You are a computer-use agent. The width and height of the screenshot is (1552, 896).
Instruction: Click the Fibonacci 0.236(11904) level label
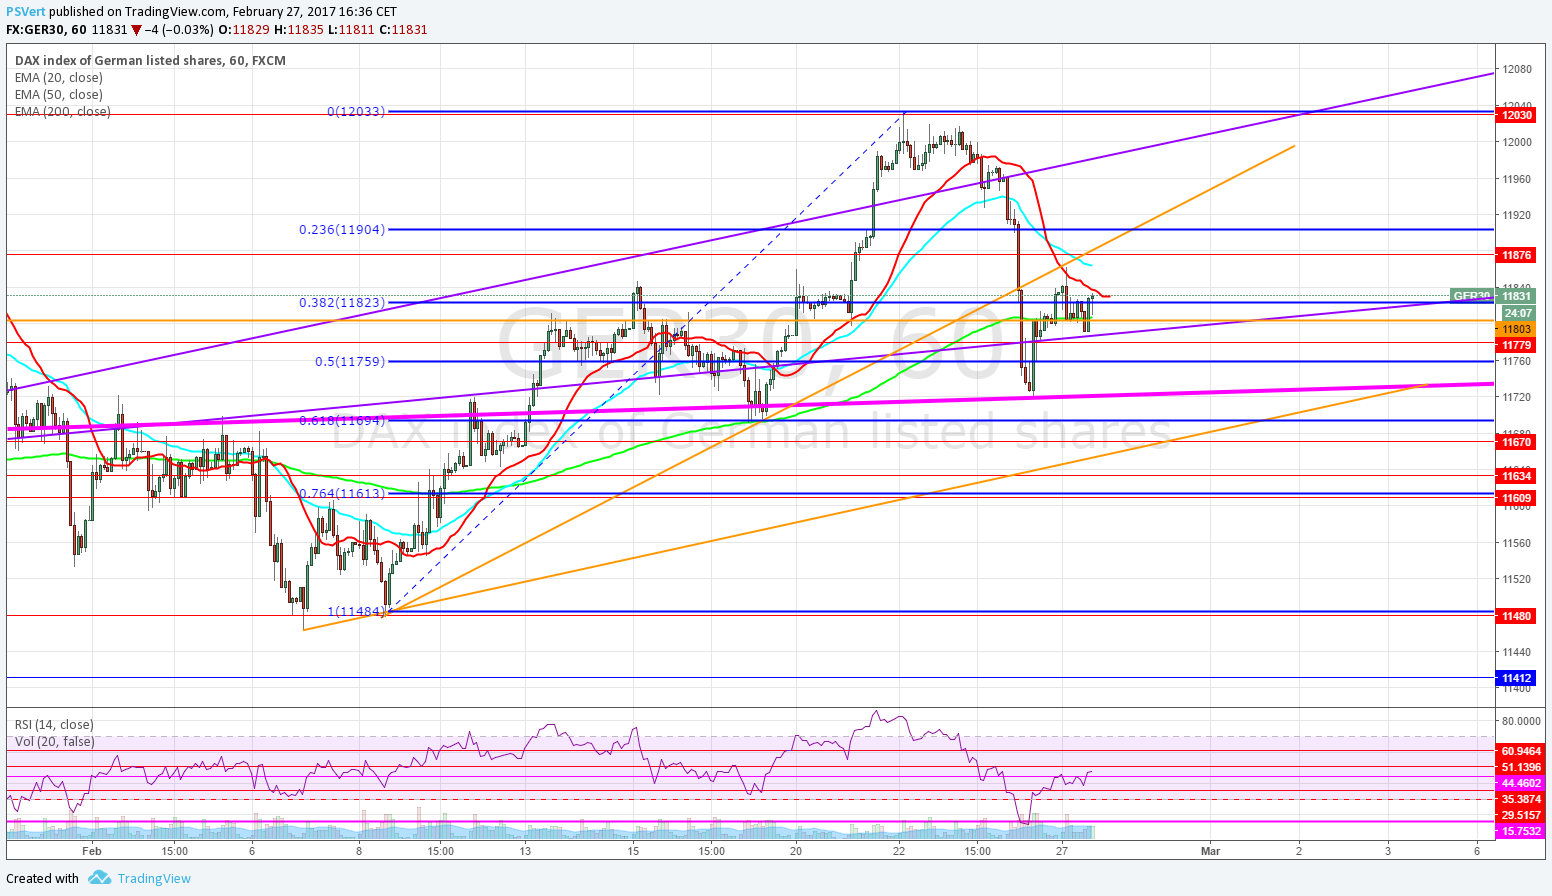342,229
